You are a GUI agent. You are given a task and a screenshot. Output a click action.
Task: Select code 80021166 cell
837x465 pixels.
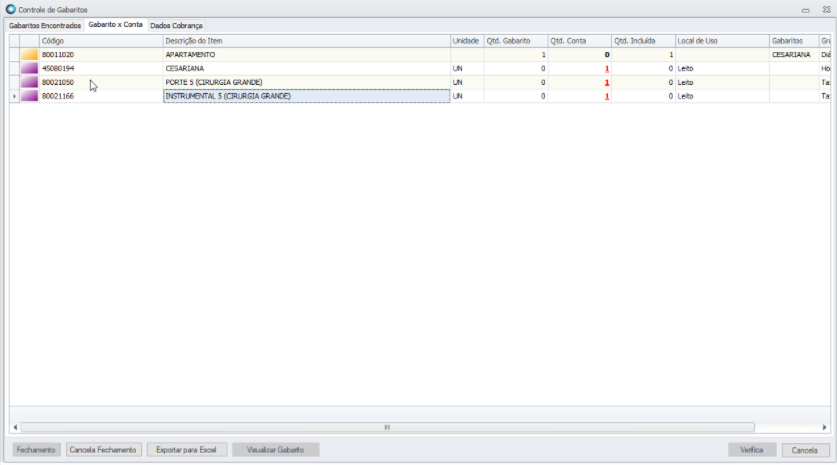tap(101, 96)
